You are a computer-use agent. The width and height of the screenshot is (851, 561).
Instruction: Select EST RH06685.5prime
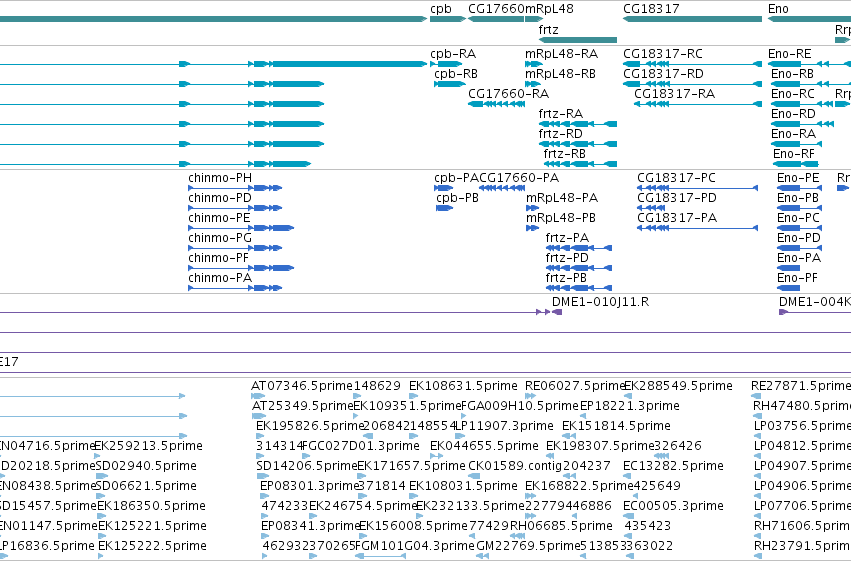561,527
